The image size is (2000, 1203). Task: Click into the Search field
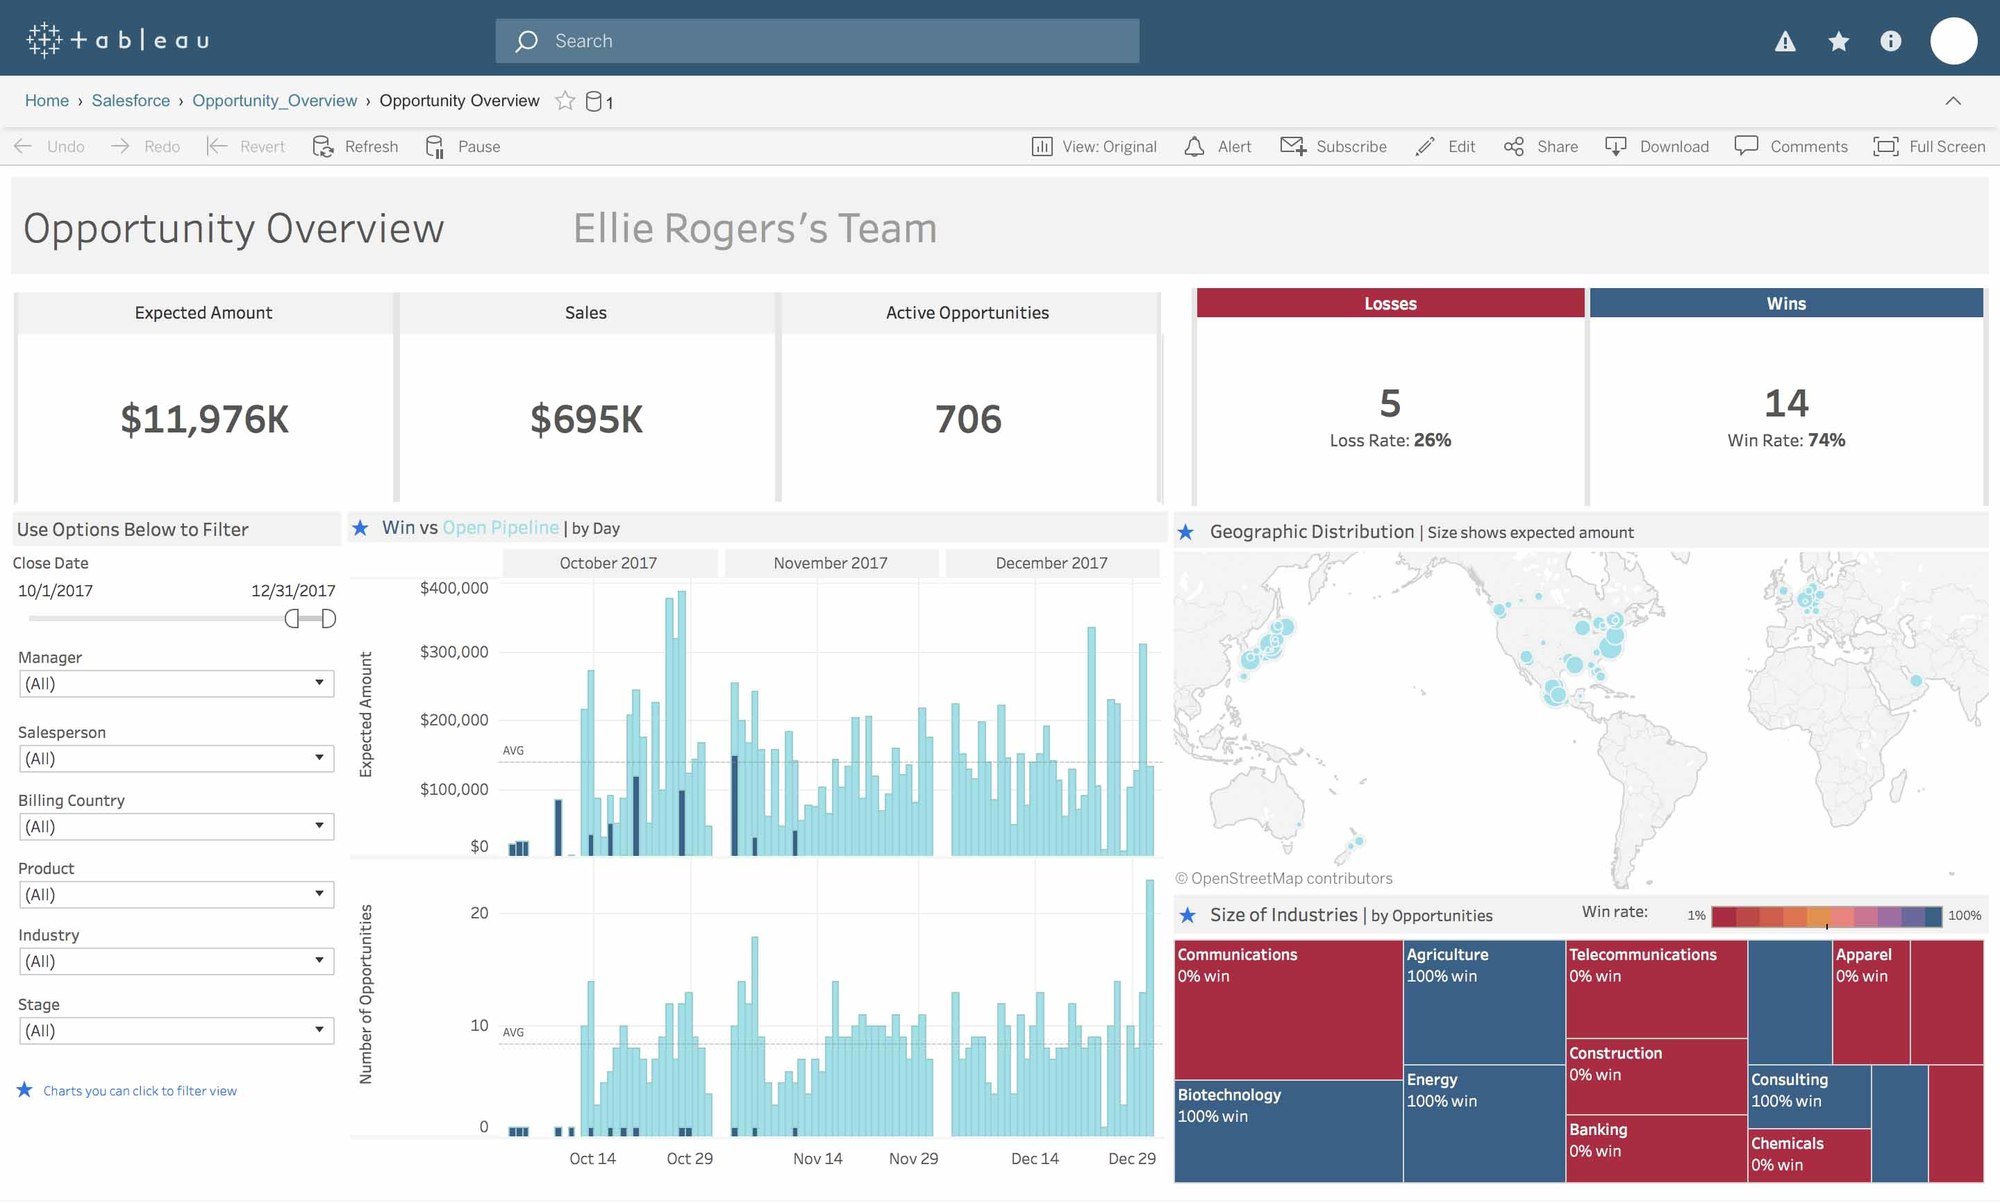click(x=817, y=41)
